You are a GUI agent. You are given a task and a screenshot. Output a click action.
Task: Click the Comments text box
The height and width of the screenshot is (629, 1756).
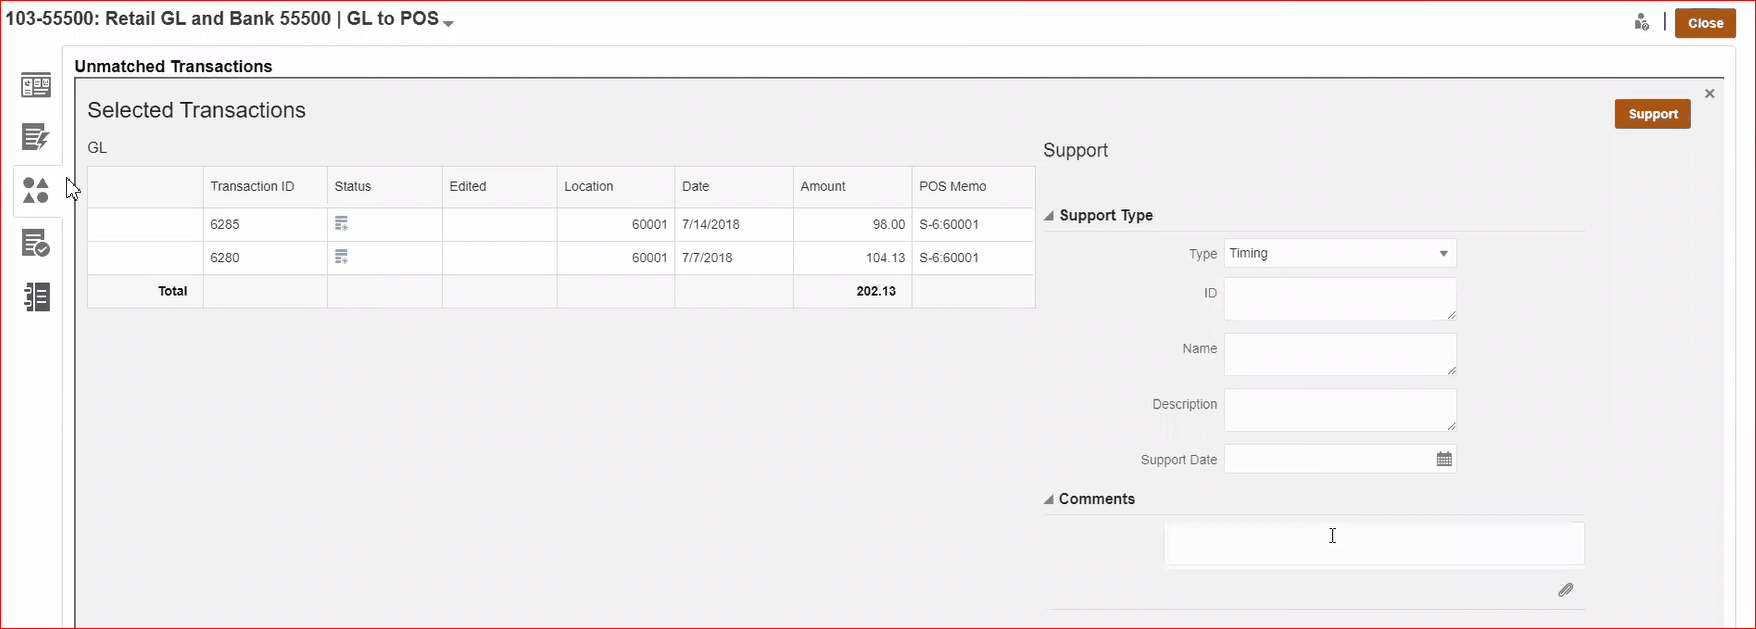pyautogui.click(x=1374, y=543)
